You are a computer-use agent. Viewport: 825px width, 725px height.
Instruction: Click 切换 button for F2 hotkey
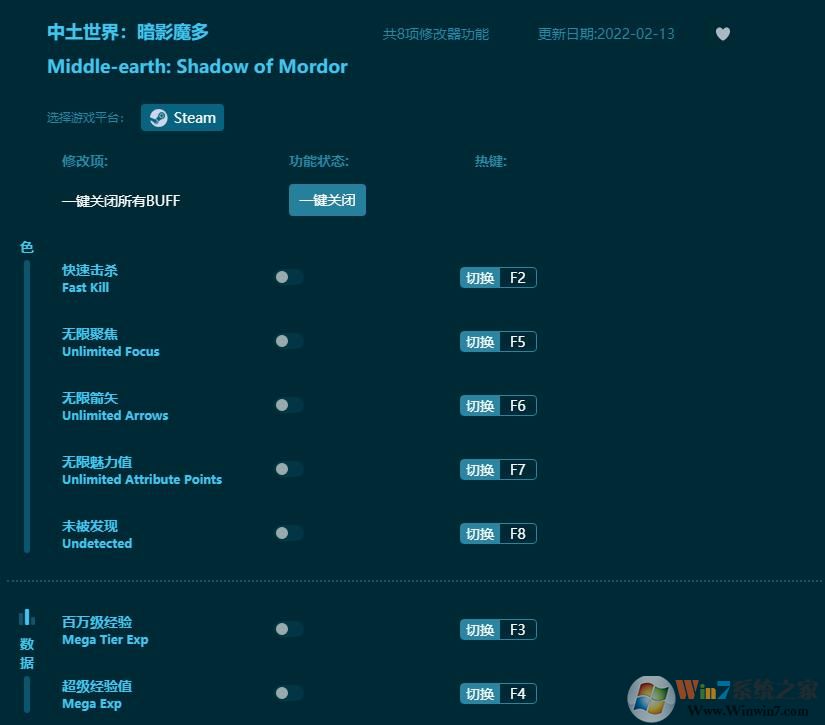(x=480, y=278)
